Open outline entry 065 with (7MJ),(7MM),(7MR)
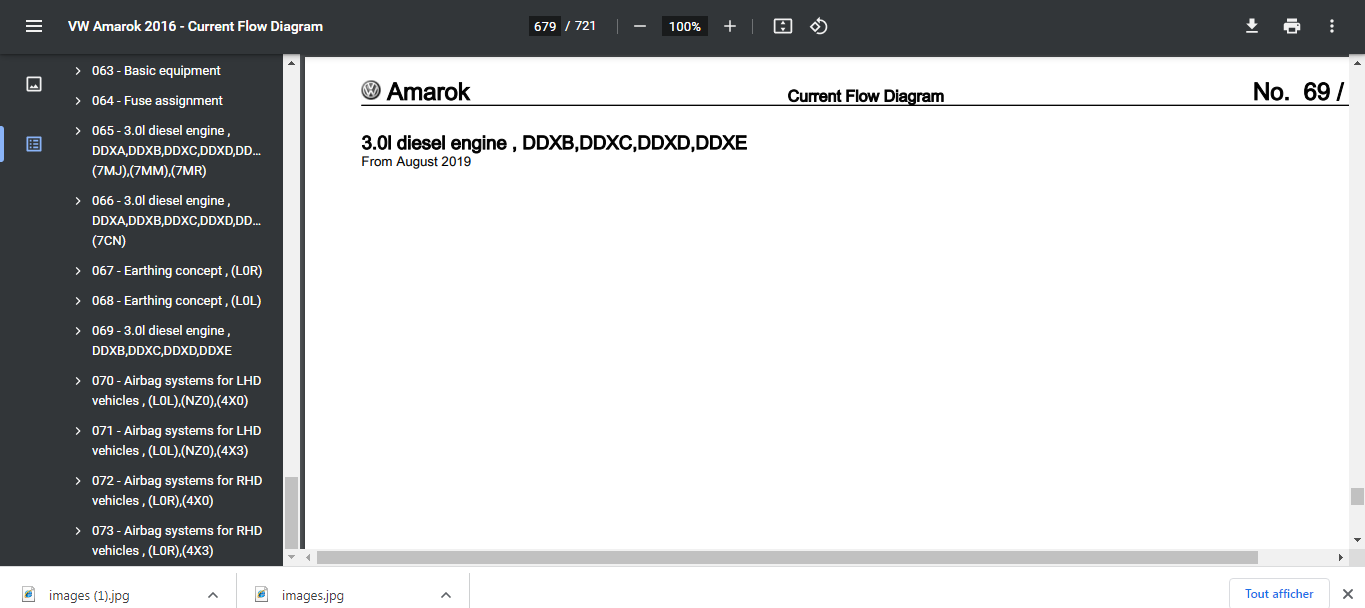The height and width of the screenshot is (608, 1365). click(x=176, y=151)
